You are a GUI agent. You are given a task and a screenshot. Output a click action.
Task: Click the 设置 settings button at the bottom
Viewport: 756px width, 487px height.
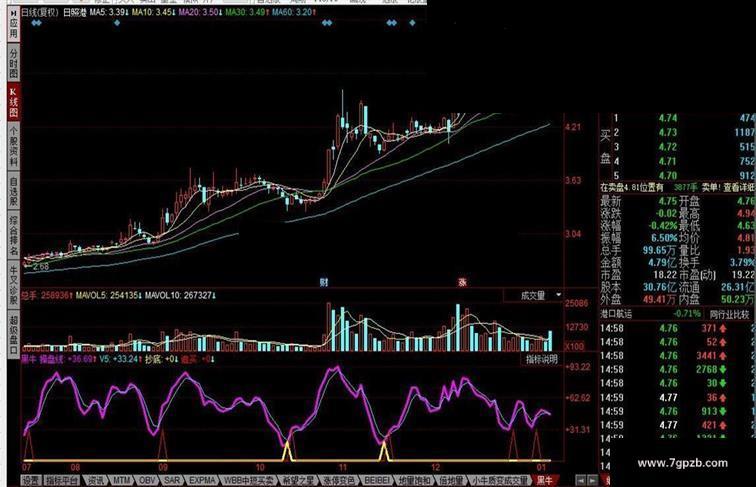[31, 480]
